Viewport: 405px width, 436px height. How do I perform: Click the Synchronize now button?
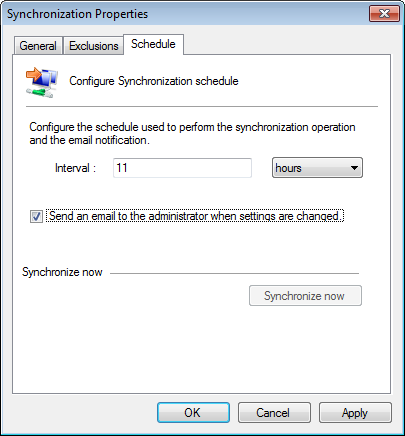pyautogui.click(x=305, y=296)
